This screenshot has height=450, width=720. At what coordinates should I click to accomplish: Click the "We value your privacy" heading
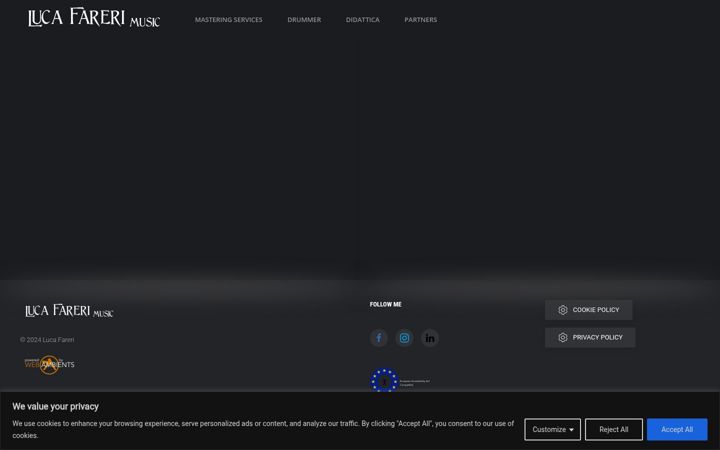pyautogui.click(x=56, y=406)
